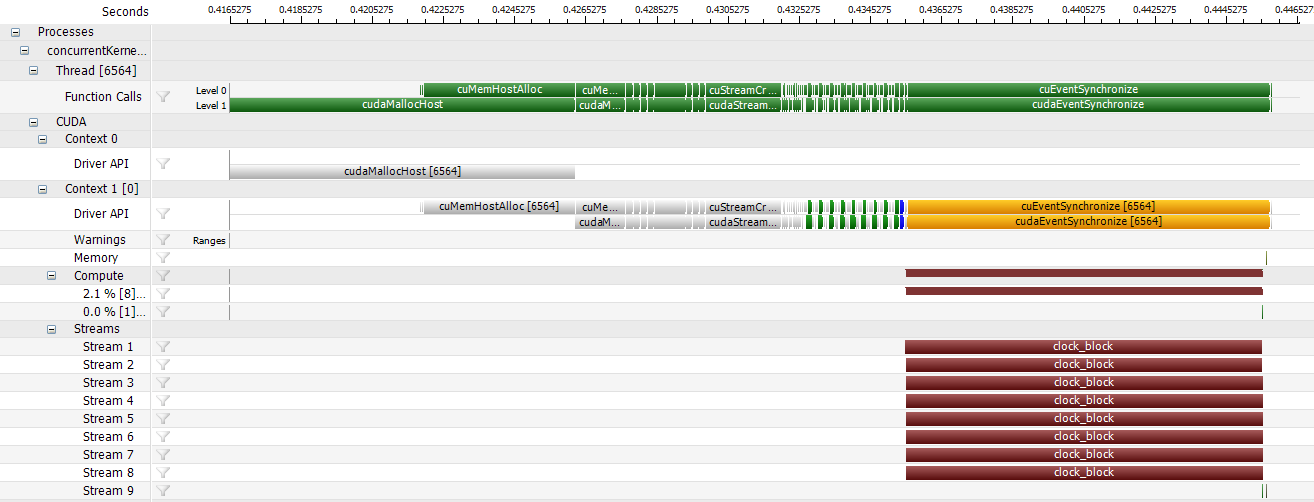Collapse the Streams section
The image size is (1314, 502).
coord(51,329)
